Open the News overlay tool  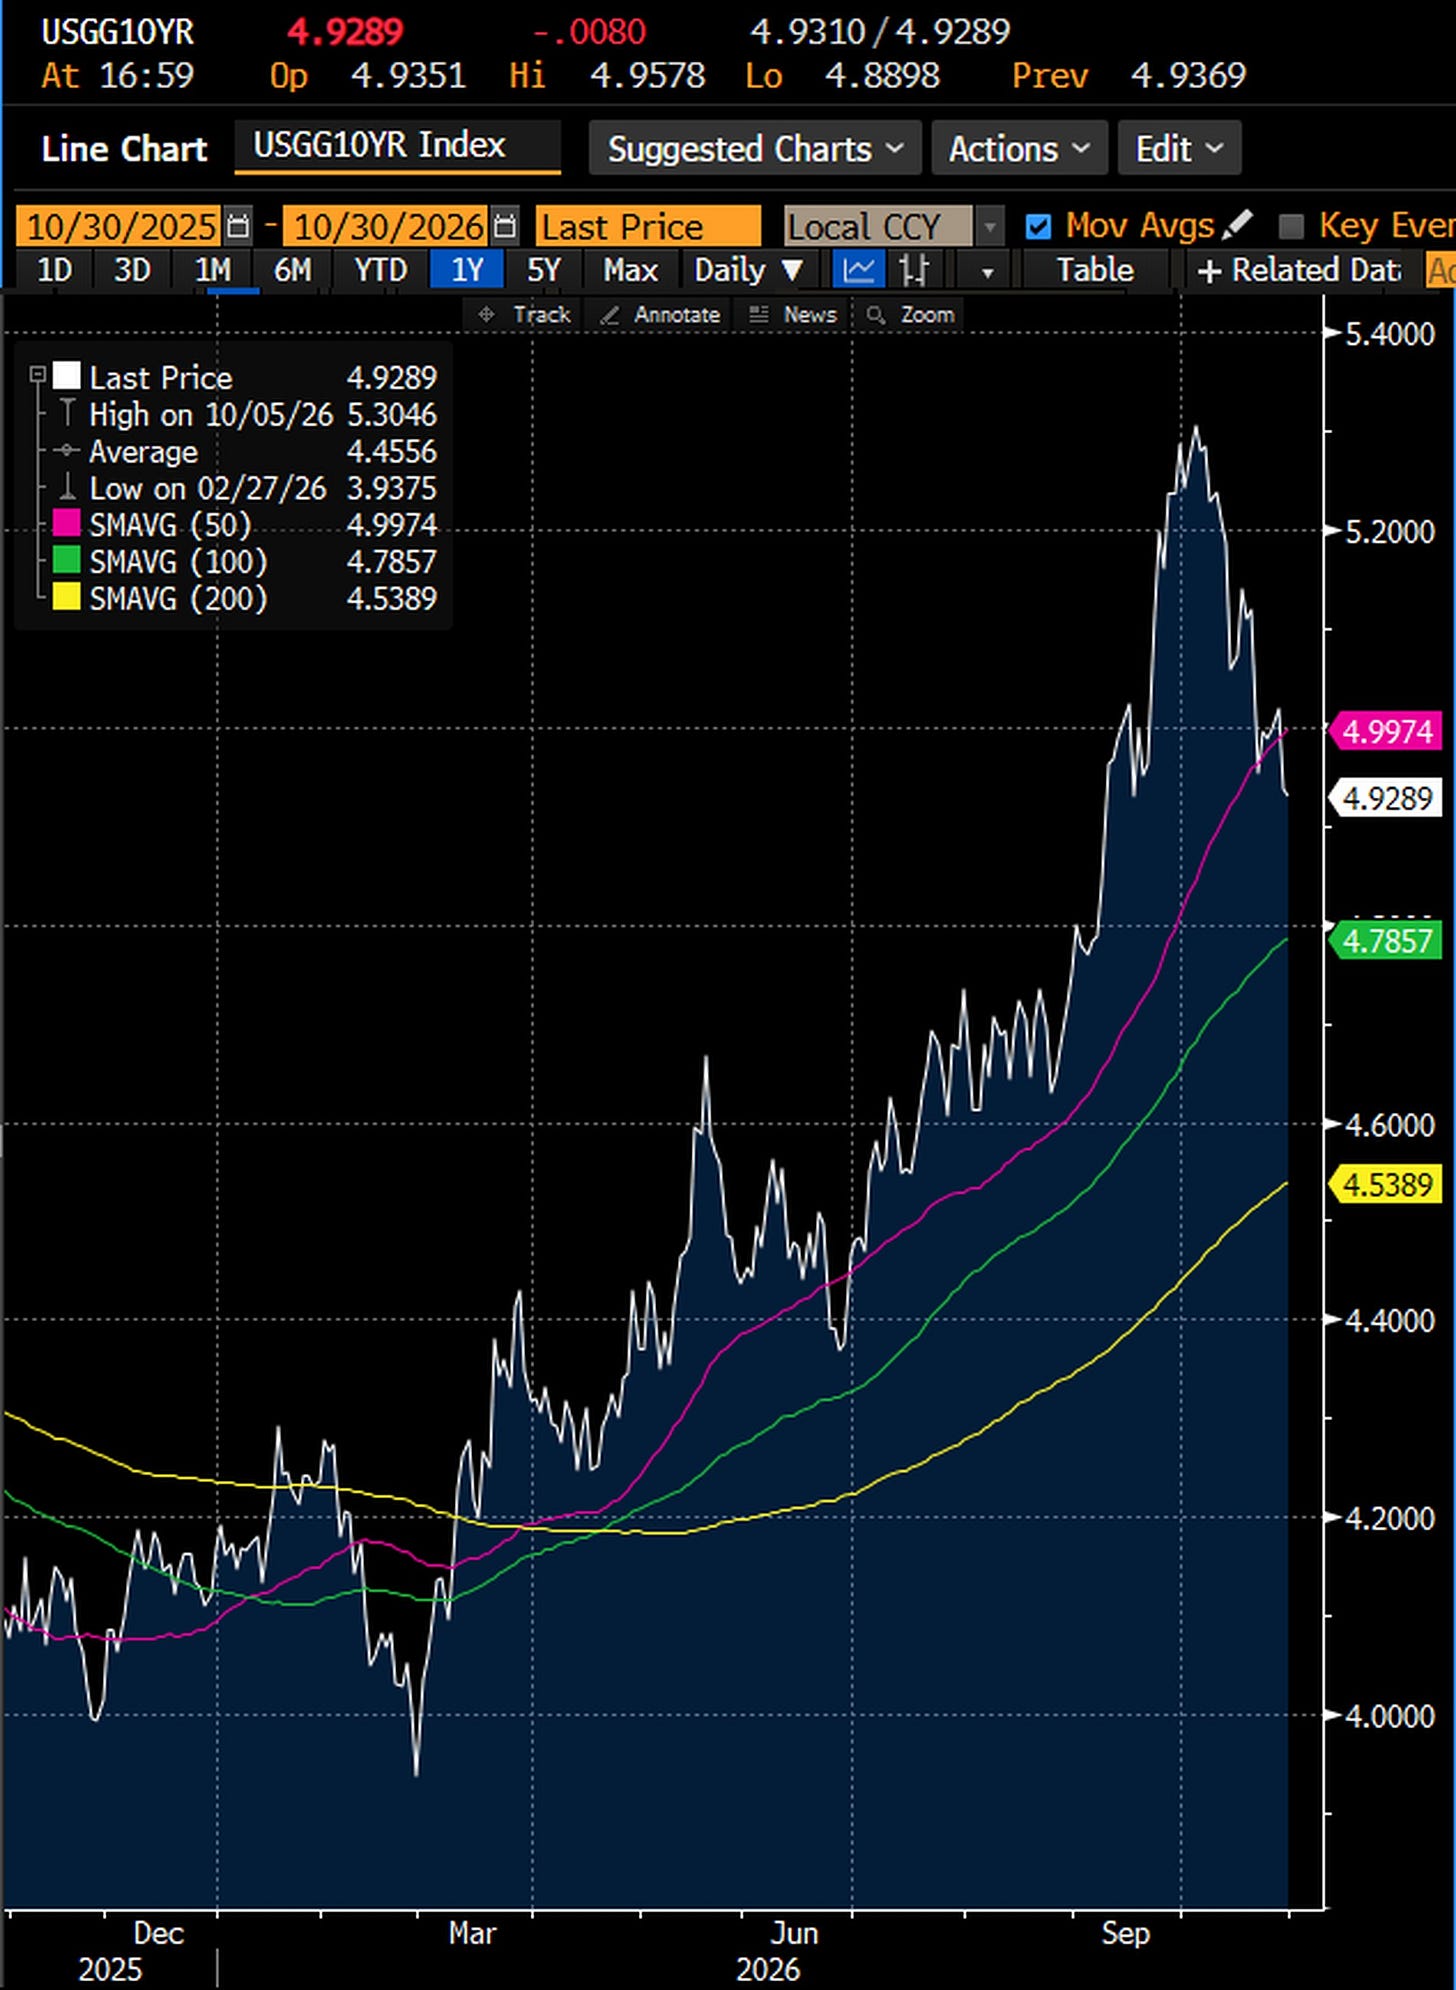(793, 315)
